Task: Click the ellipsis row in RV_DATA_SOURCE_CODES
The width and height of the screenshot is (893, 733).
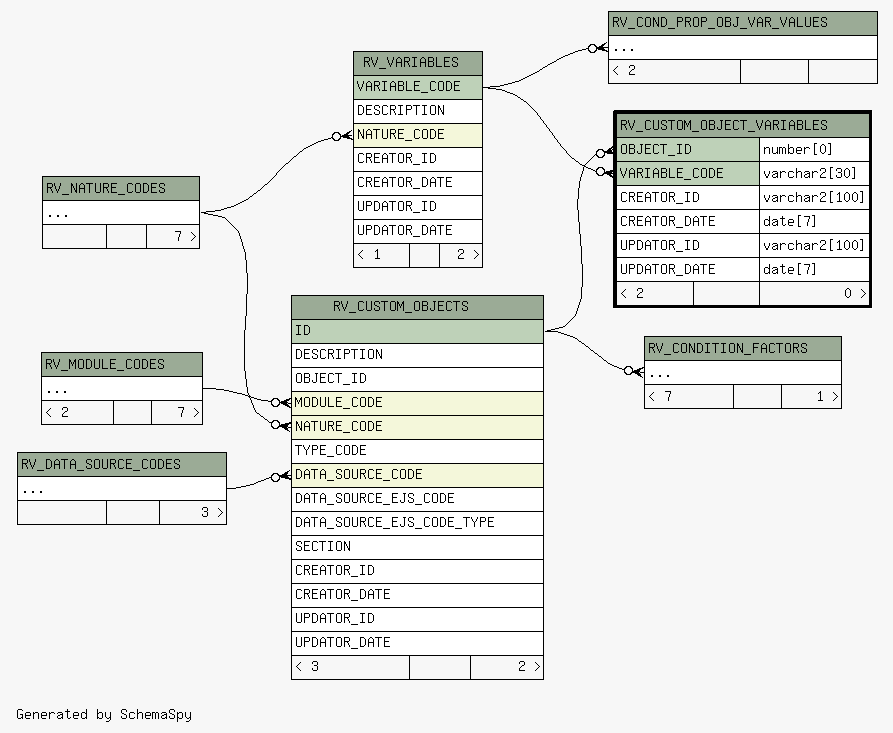Action: [x=122, y=489]
